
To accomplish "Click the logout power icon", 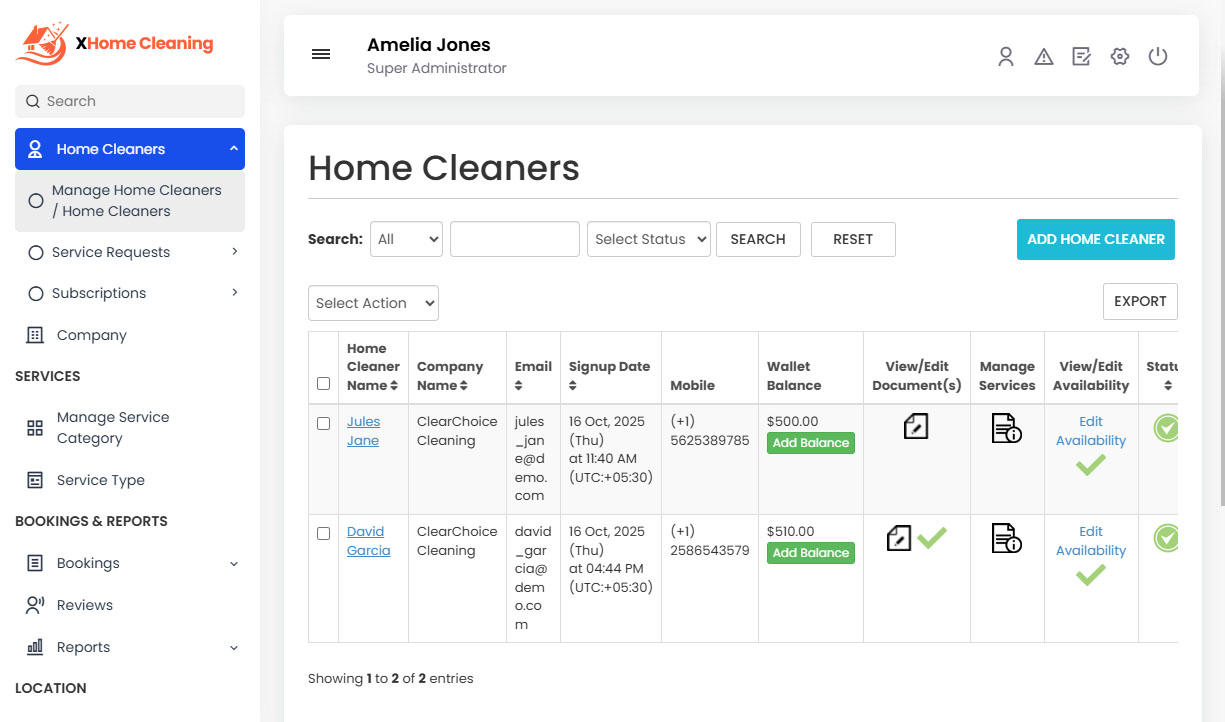I will (1157, 57).
